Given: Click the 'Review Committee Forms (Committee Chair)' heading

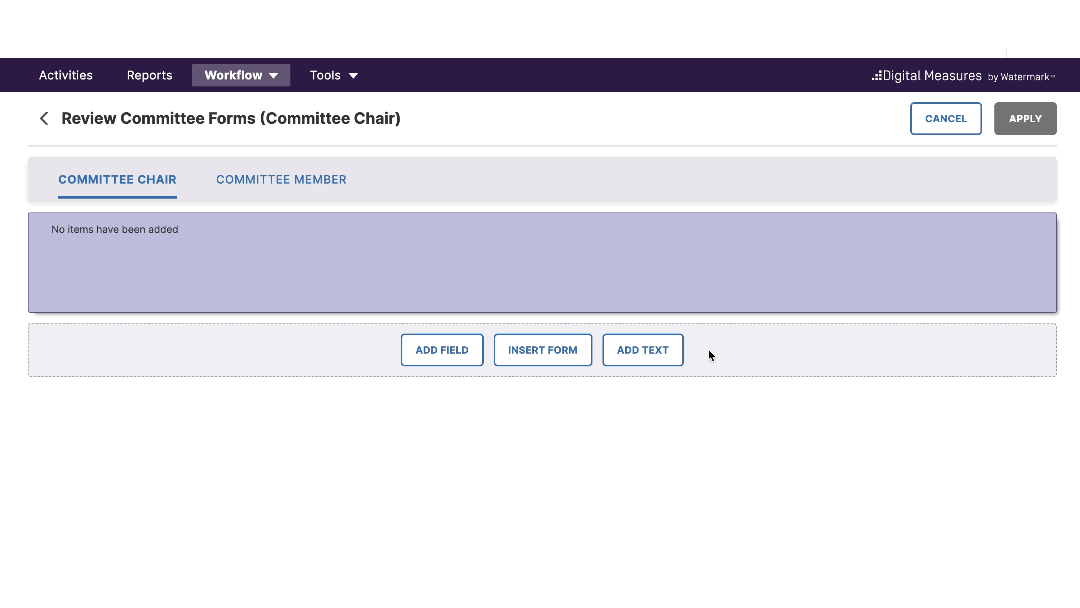Looking at the screenshot, I should 231,118.
